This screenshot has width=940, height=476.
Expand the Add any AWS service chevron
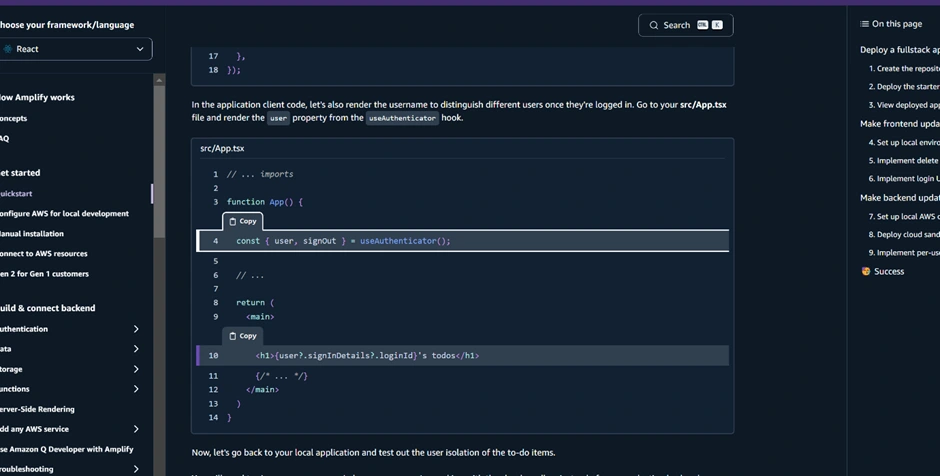pos(136,429)
